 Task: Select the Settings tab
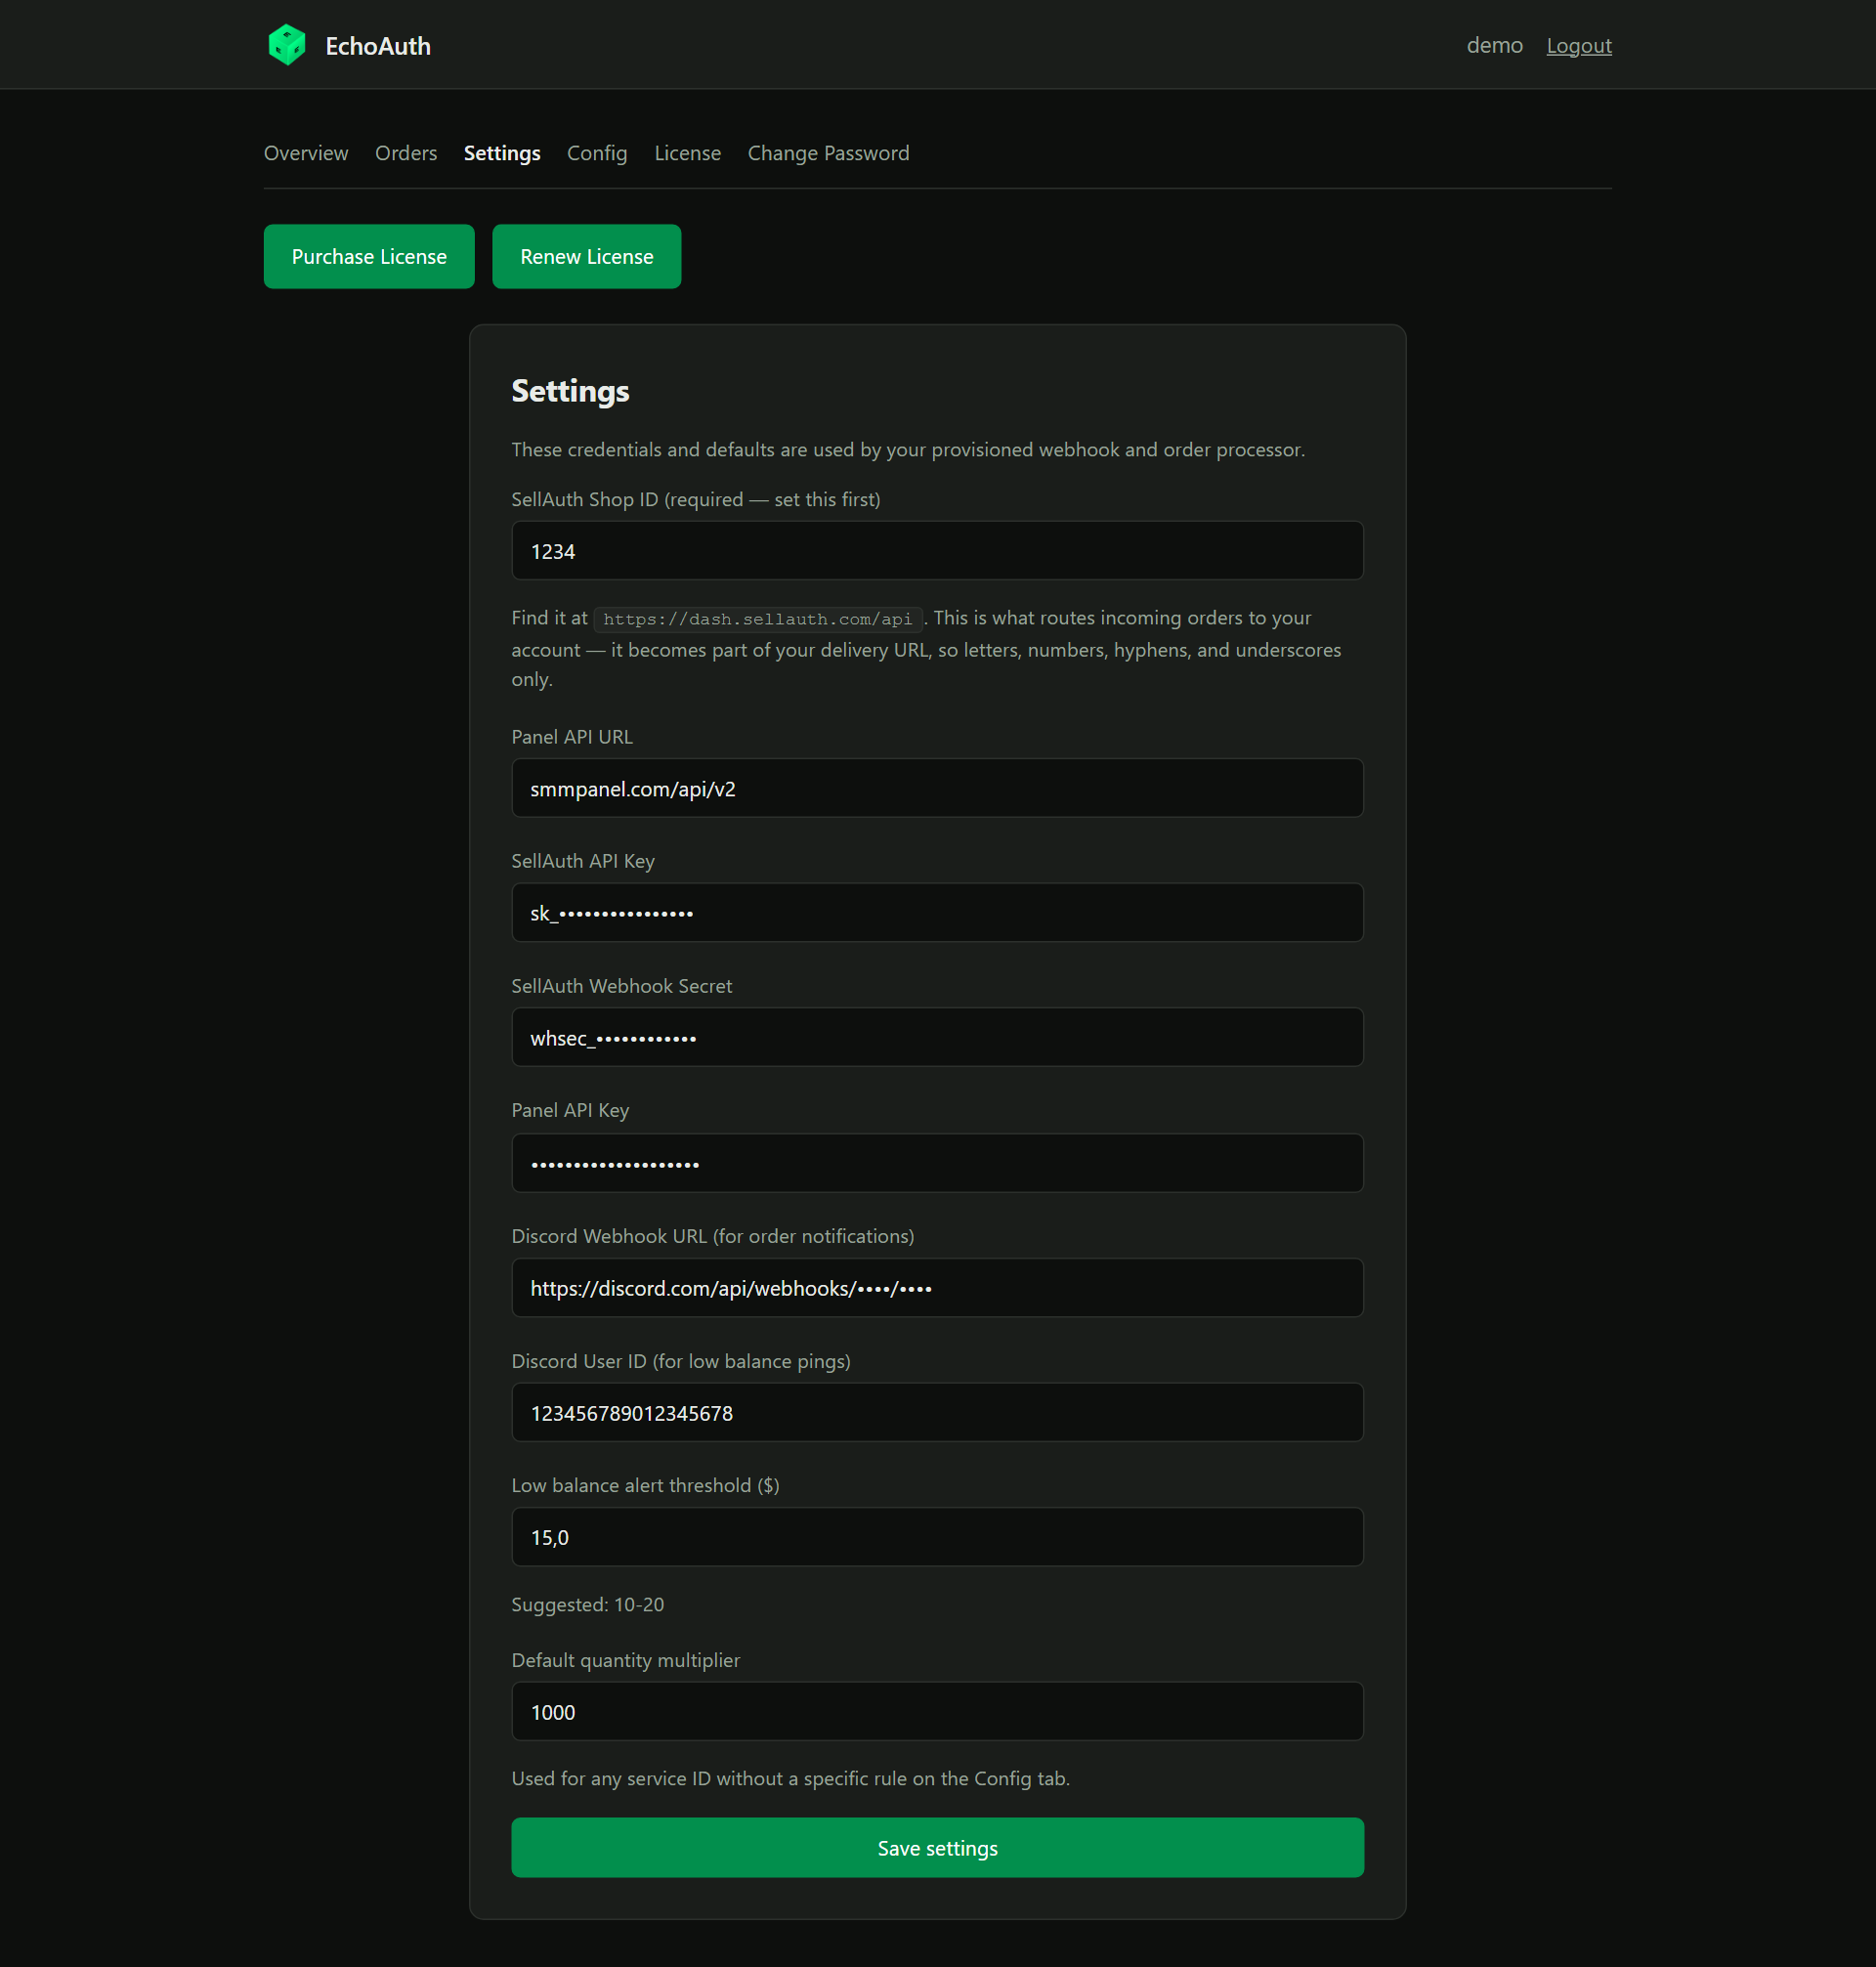(x=502, y=153)
